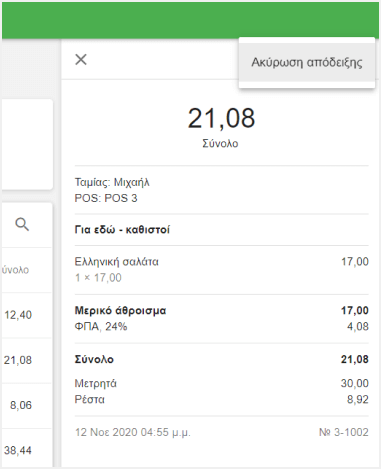The image size is (381, 469).
Task: Click the 12 Νοε 2020 04:55 μ.μ. timestamp
Action: 133,433
